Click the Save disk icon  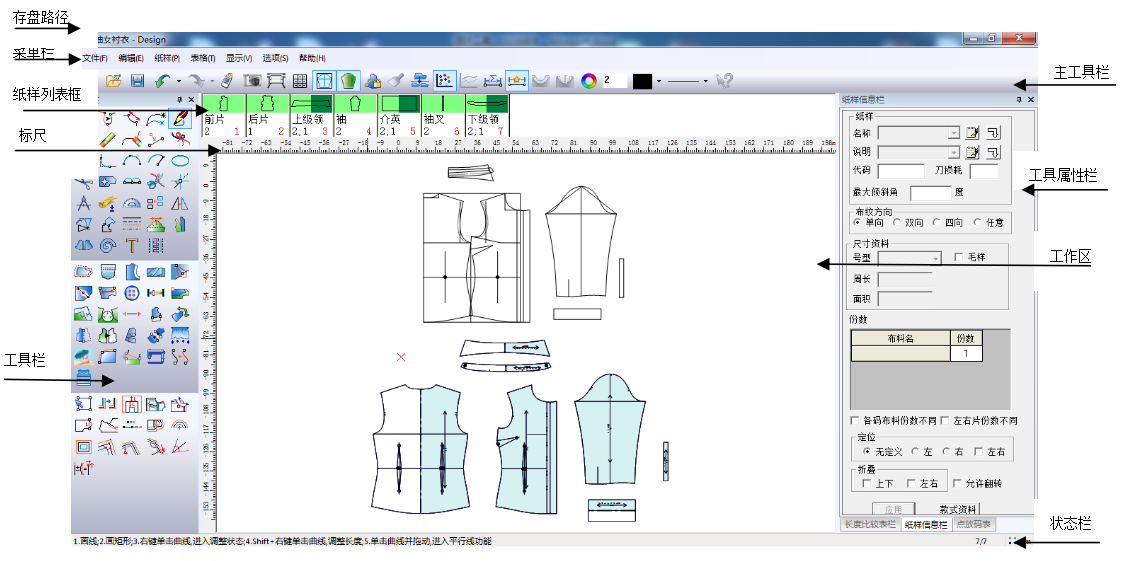click(x=137, y=81)
